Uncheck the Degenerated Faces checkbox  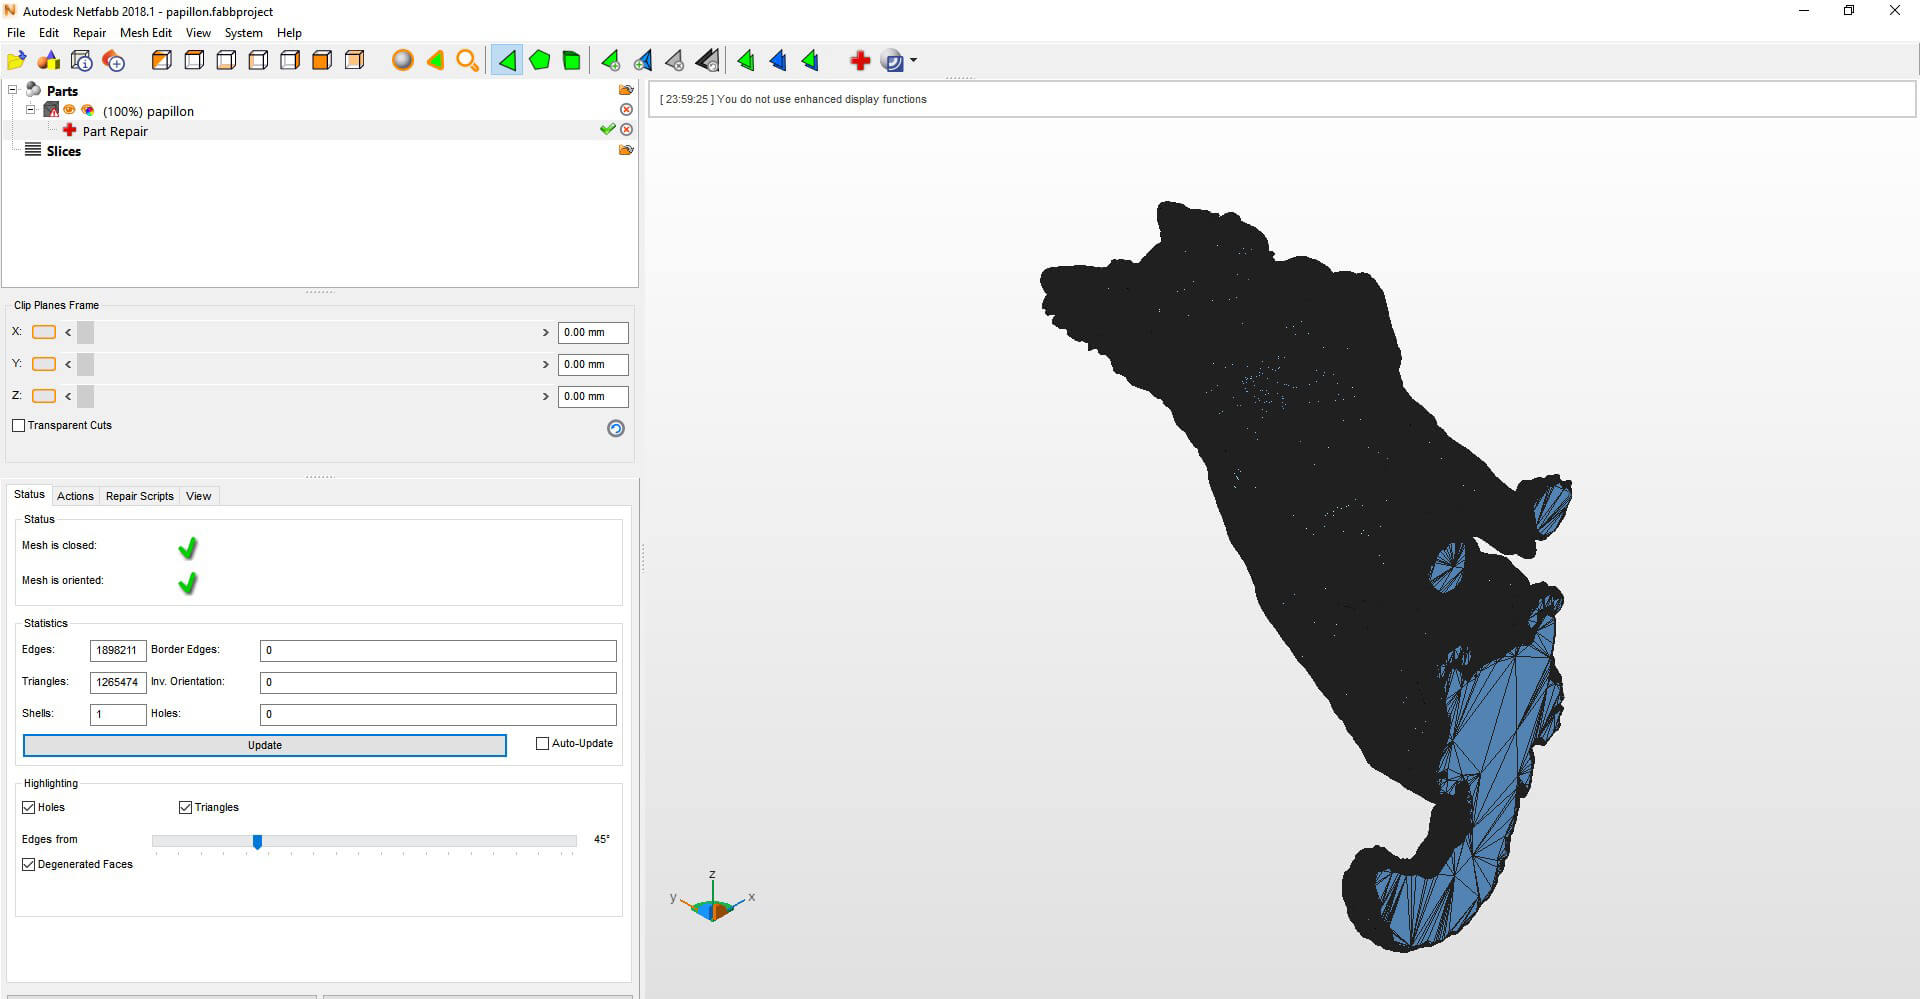pos(29,865)
